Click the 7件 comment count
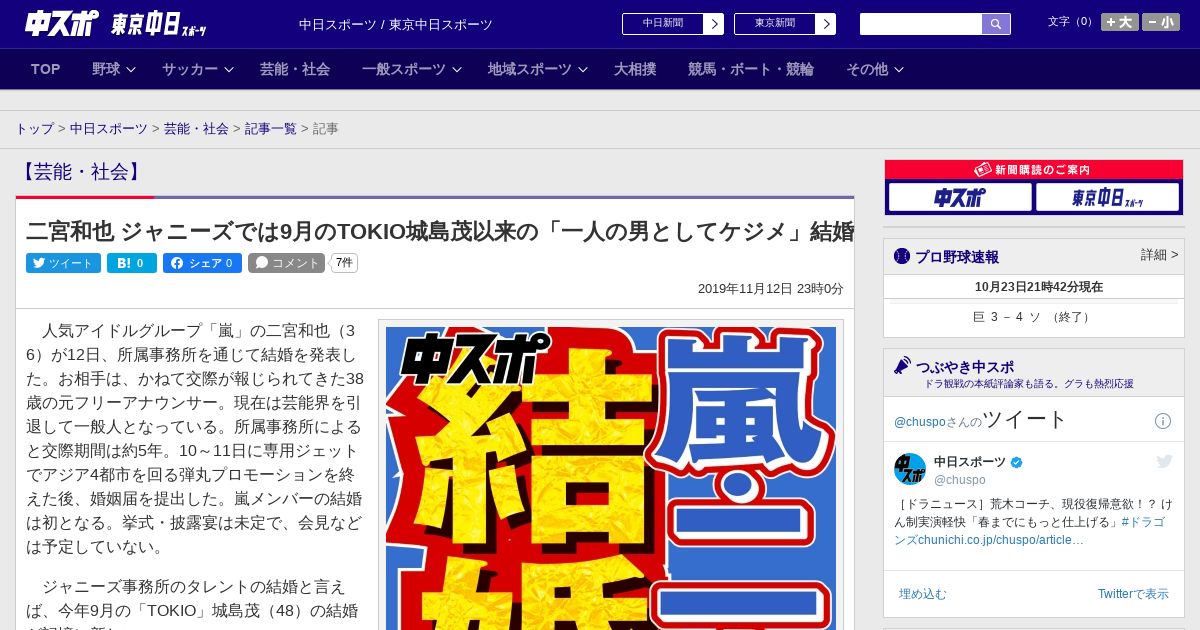Image resolution: width=1200 pixels, height=630 pixels. click(344, 263)
